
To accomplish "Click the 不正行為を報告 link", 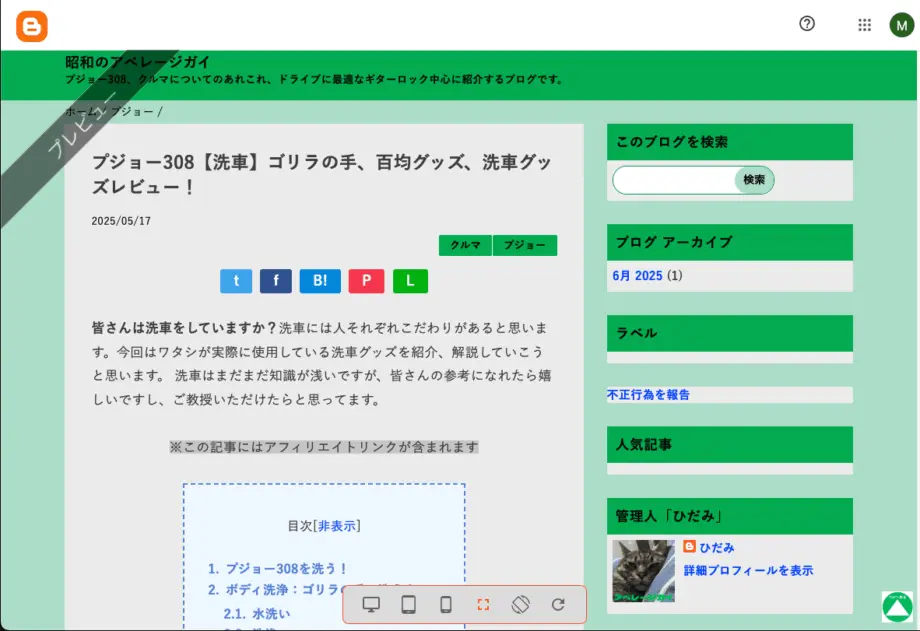I will click(x=648, y=394).
